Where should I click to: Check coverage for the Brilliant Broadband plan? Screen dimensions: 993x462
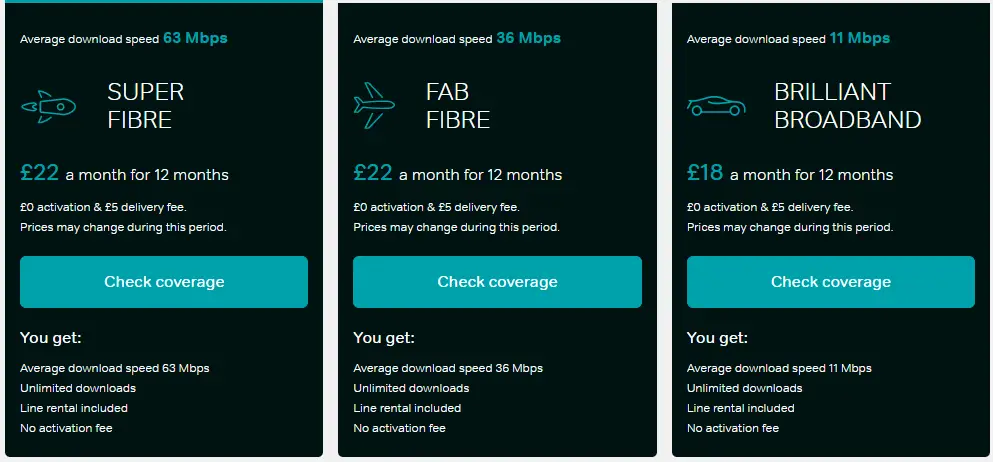click(831, 282)
